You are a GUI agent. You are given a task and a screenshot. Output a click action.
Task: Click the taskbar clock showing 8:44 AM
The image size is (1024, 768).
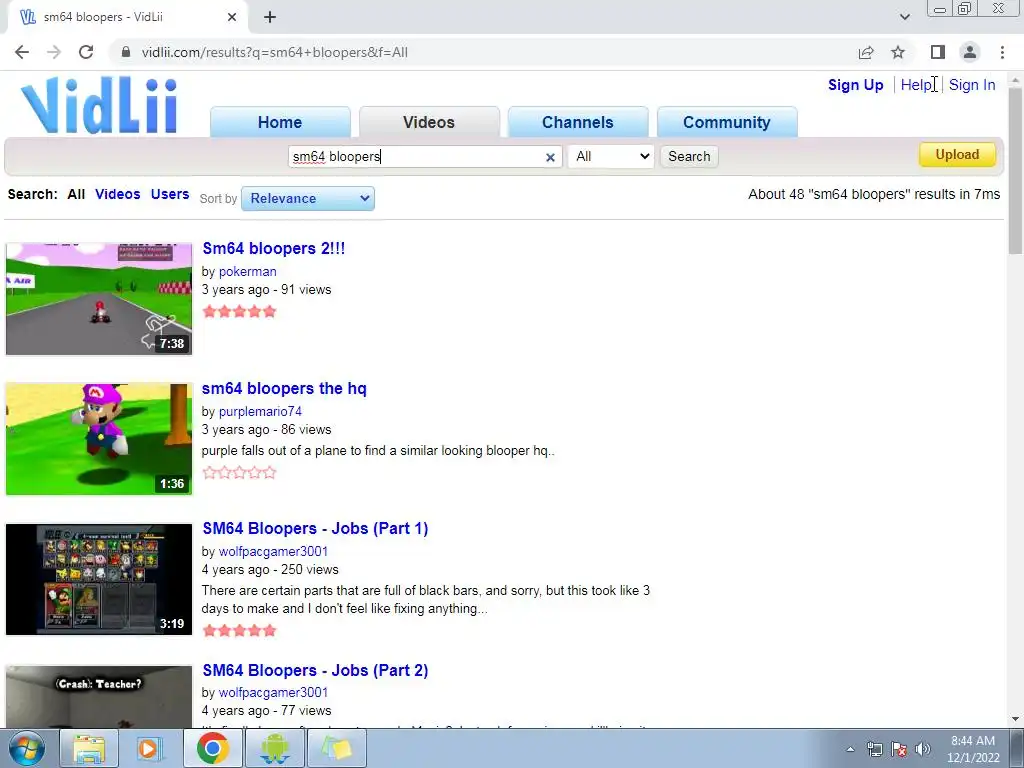(972, 749)
